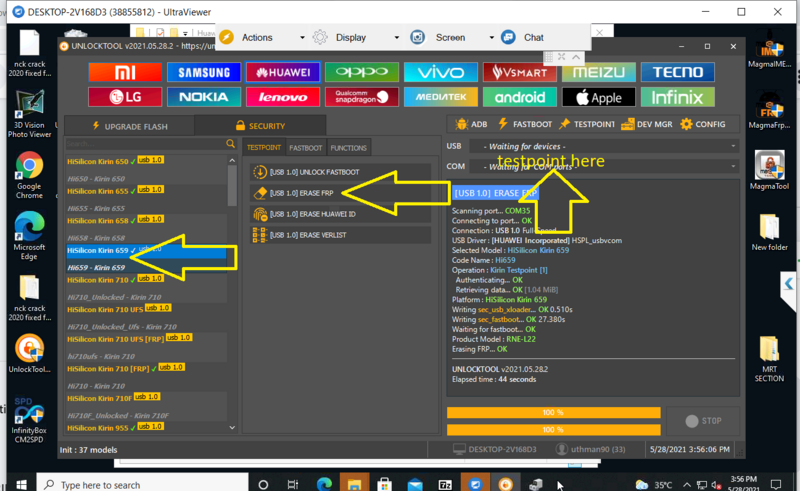Click the STOP button

pyautogui.click(x=703, y=421)
